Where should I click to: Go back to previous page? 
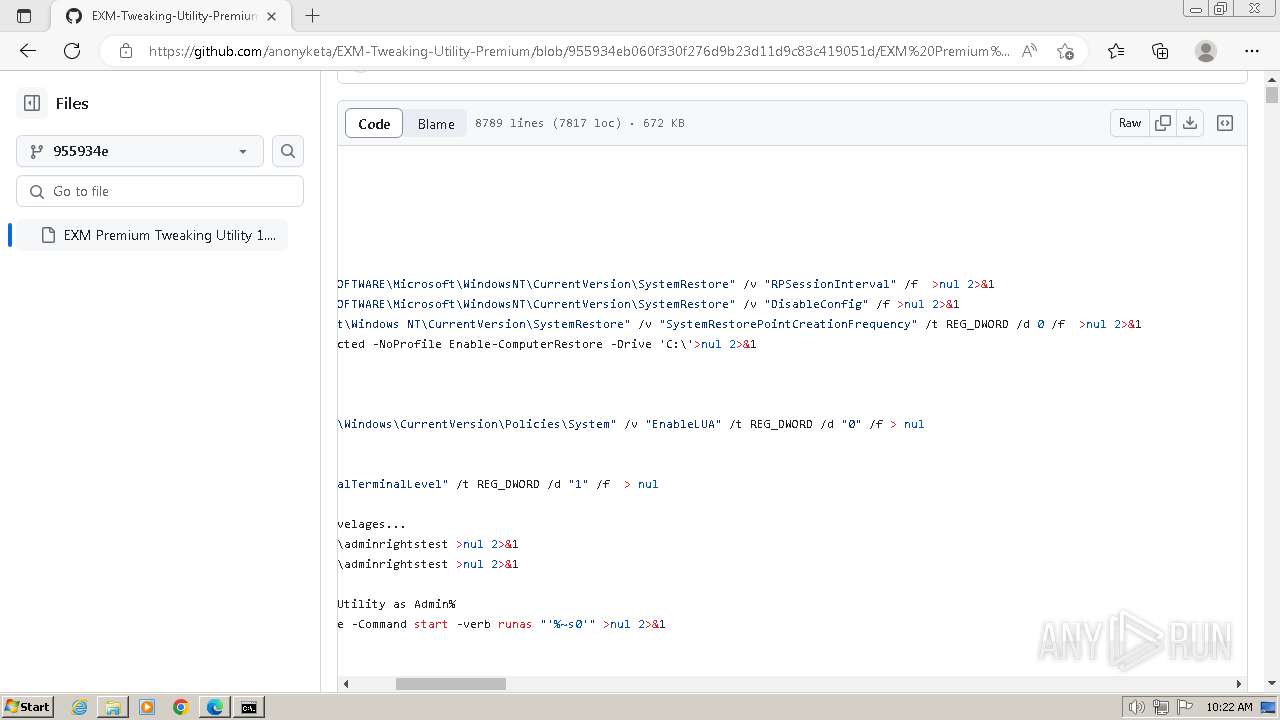[x=28, y=51]
